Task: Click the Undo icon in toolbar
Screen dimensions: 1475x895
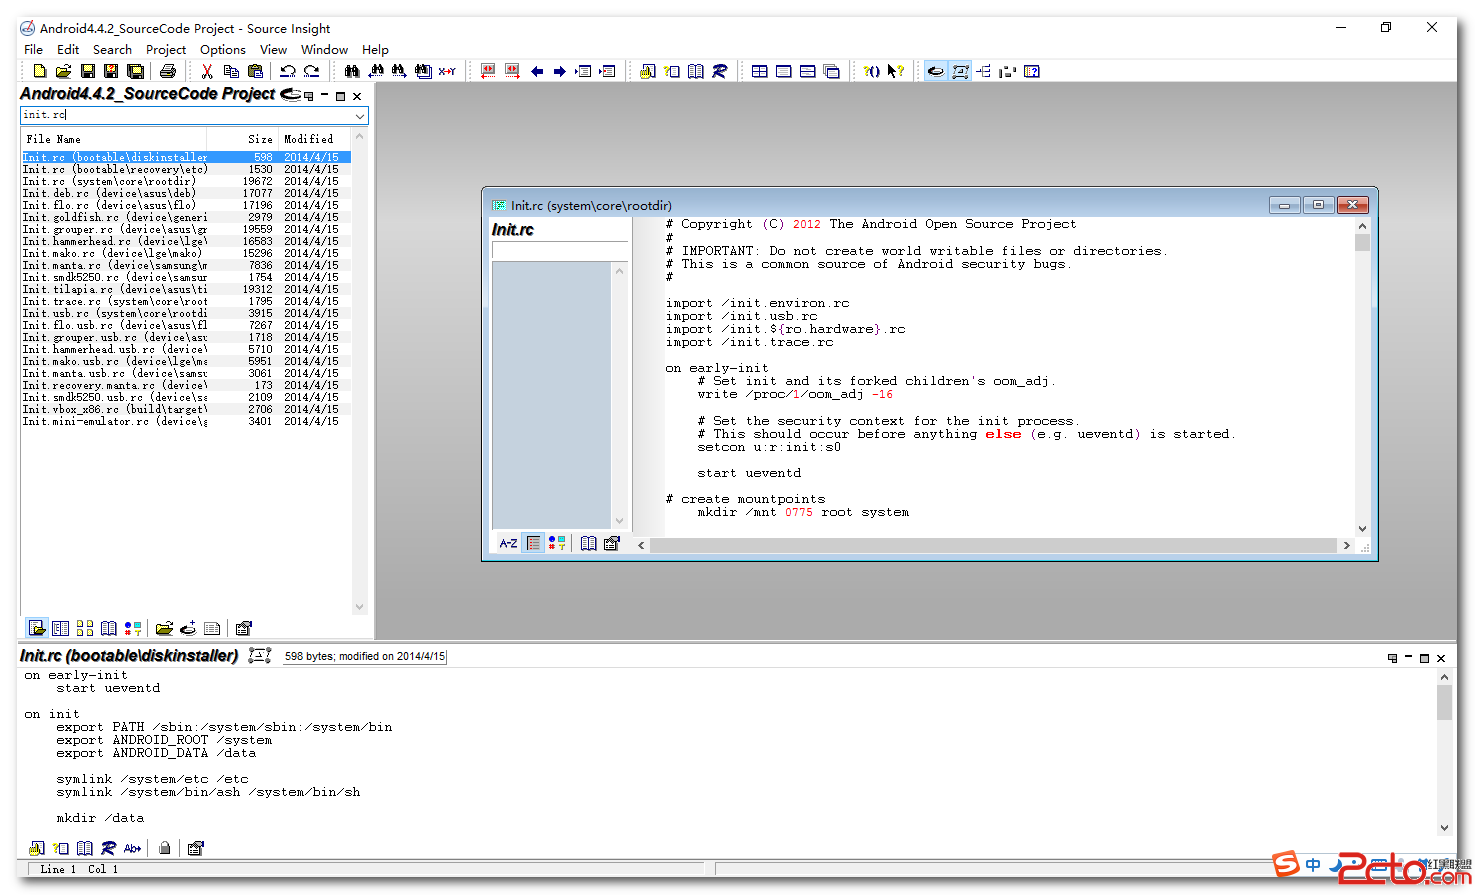Action: pos(288,71)
